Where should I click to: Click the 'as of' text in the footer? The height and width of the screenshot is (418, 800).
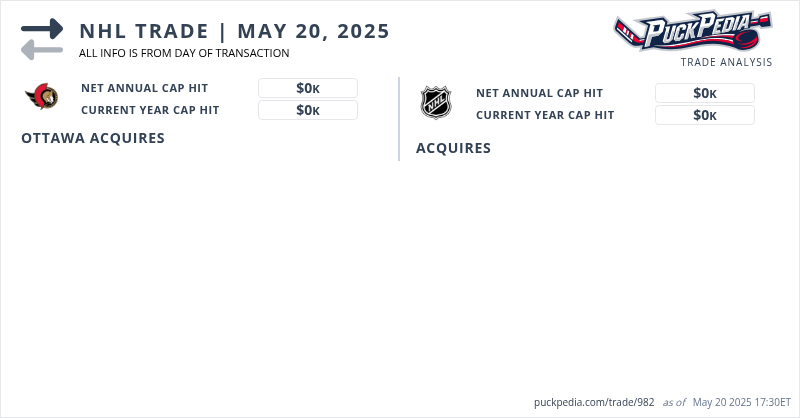(674, 402)
